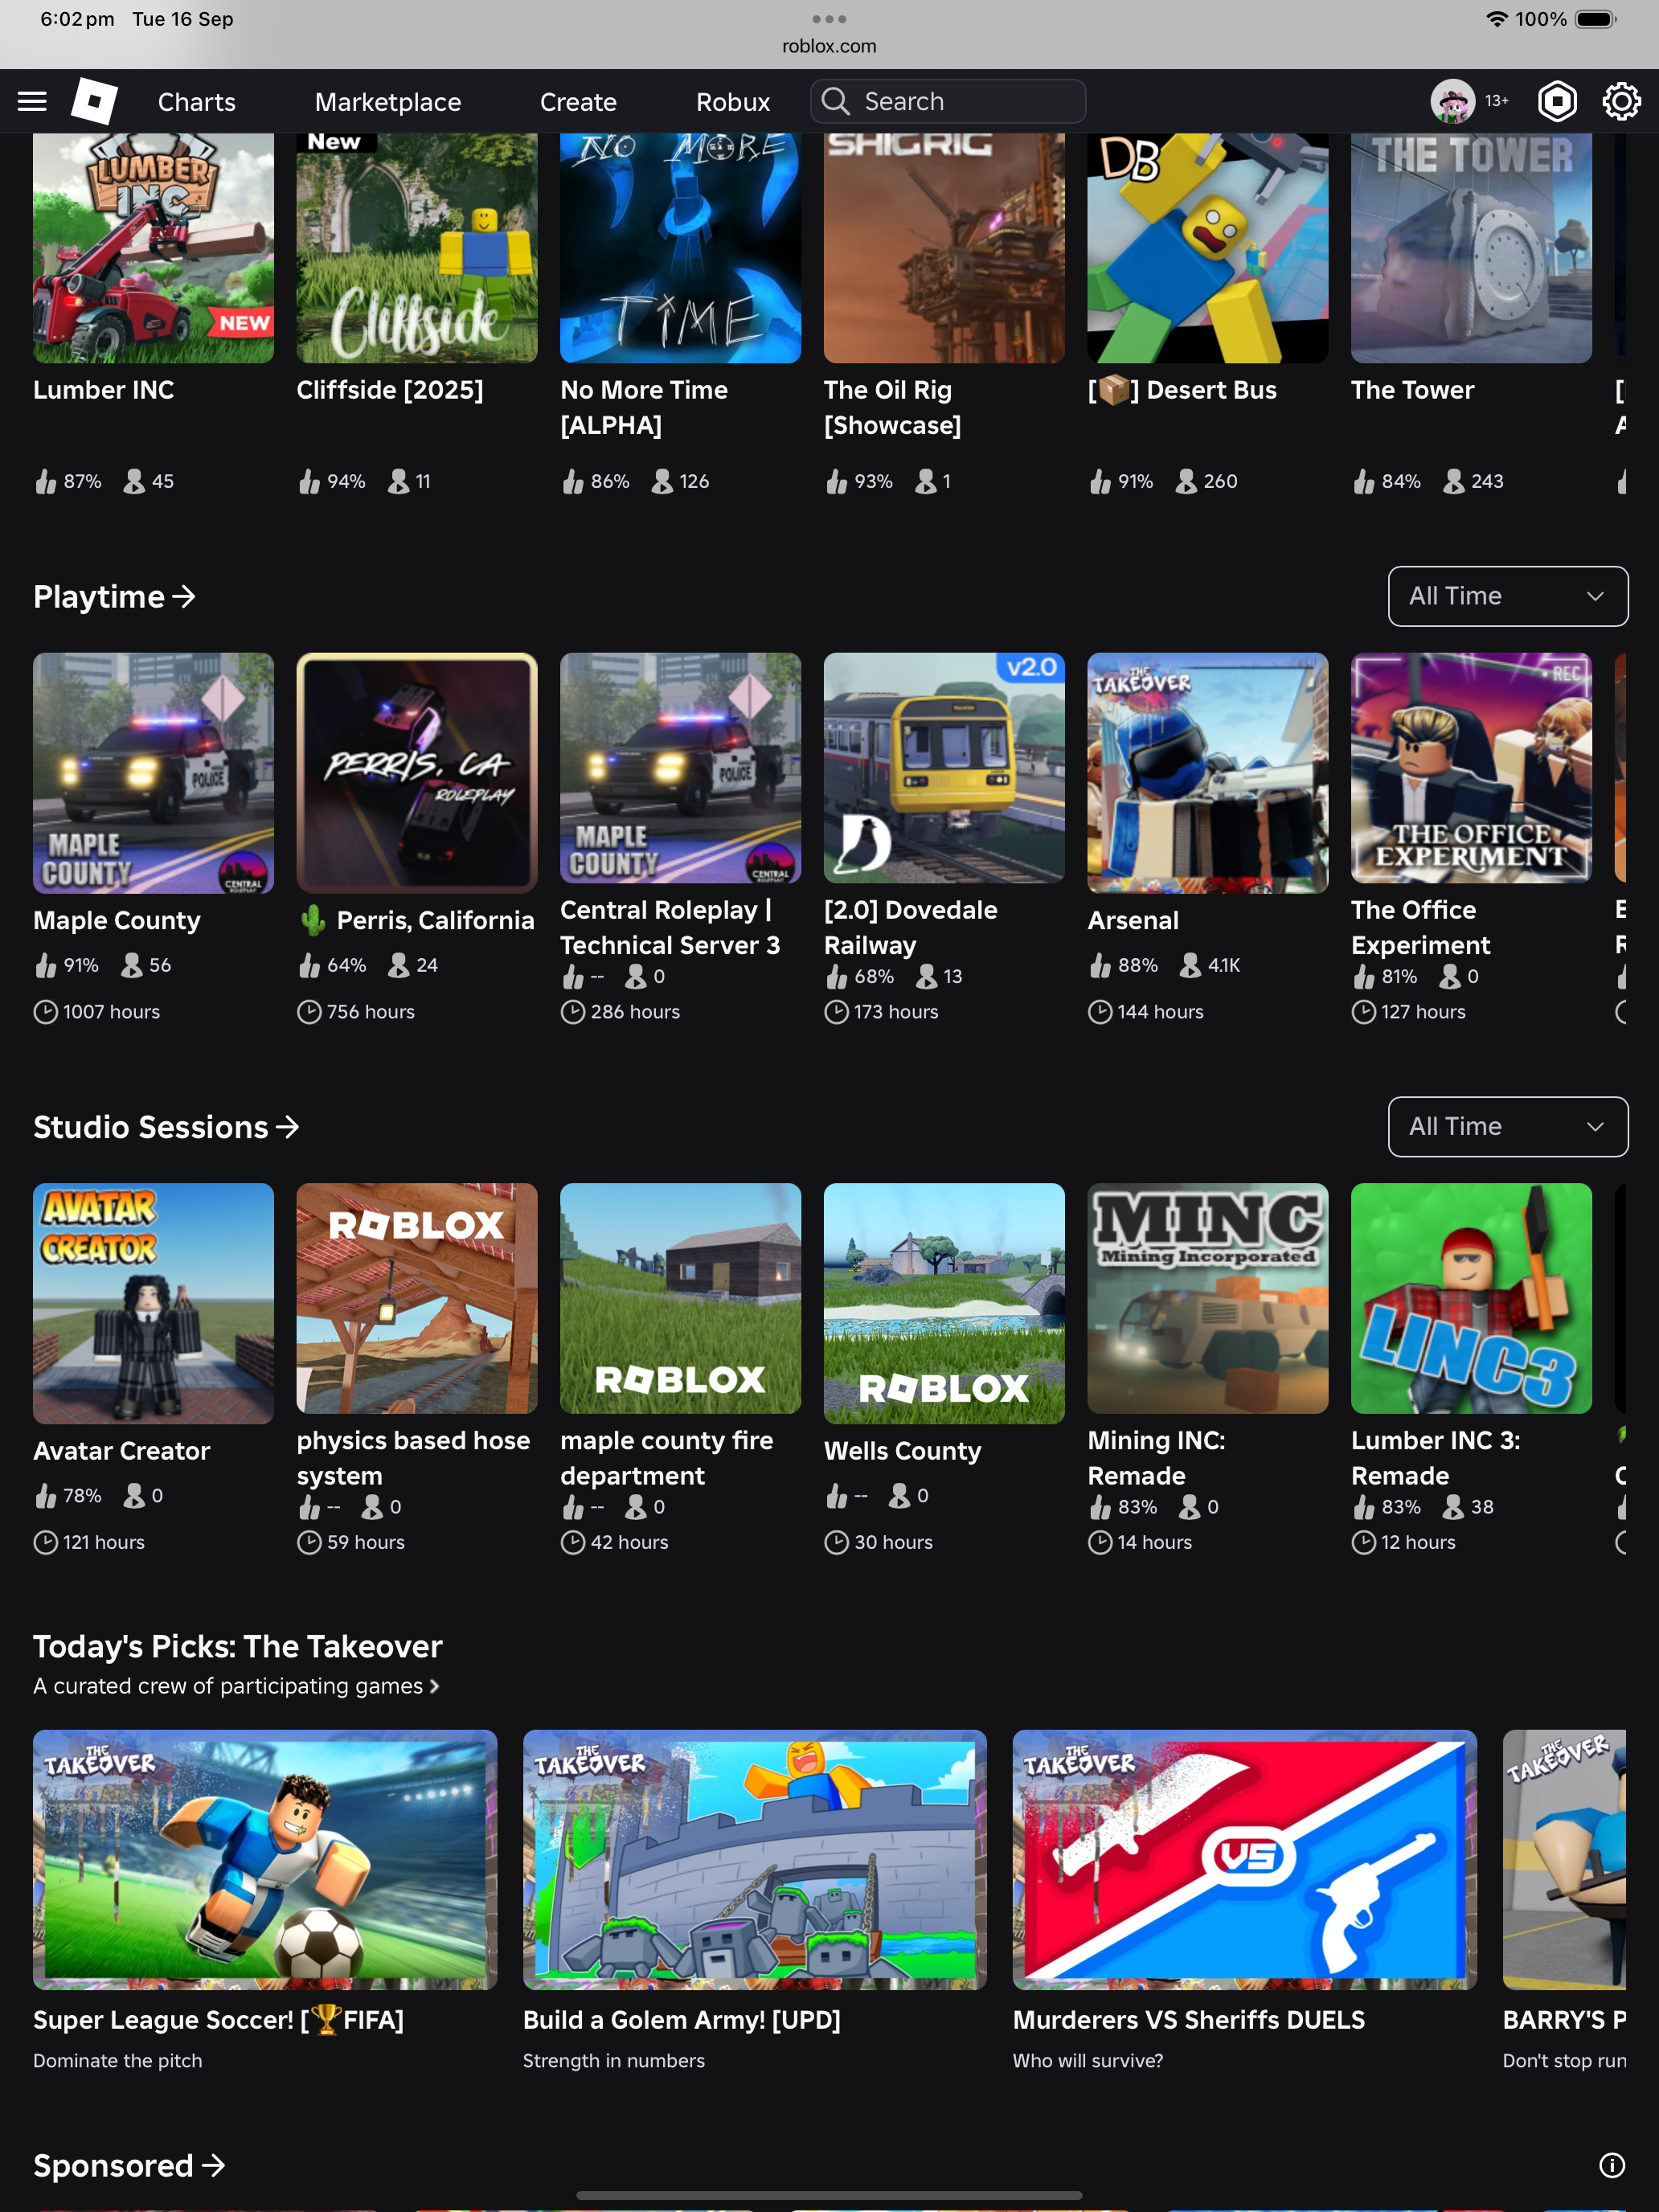Open the Marketplace tab
Image resolution: width=1659 pixels, height=2212 pixels.
(388, 101)
